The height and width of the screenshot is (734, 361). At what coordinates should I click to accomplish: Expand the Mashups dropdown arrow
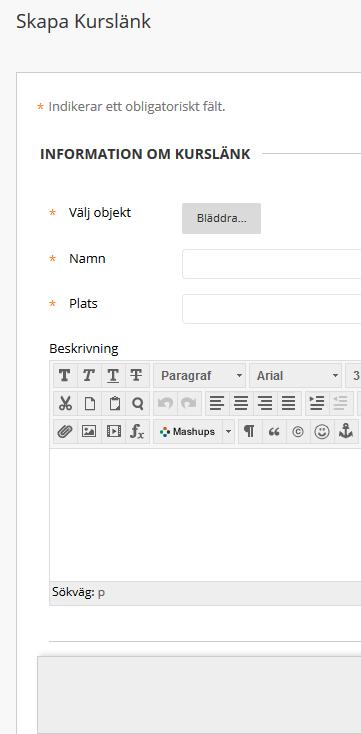(228, 432)
